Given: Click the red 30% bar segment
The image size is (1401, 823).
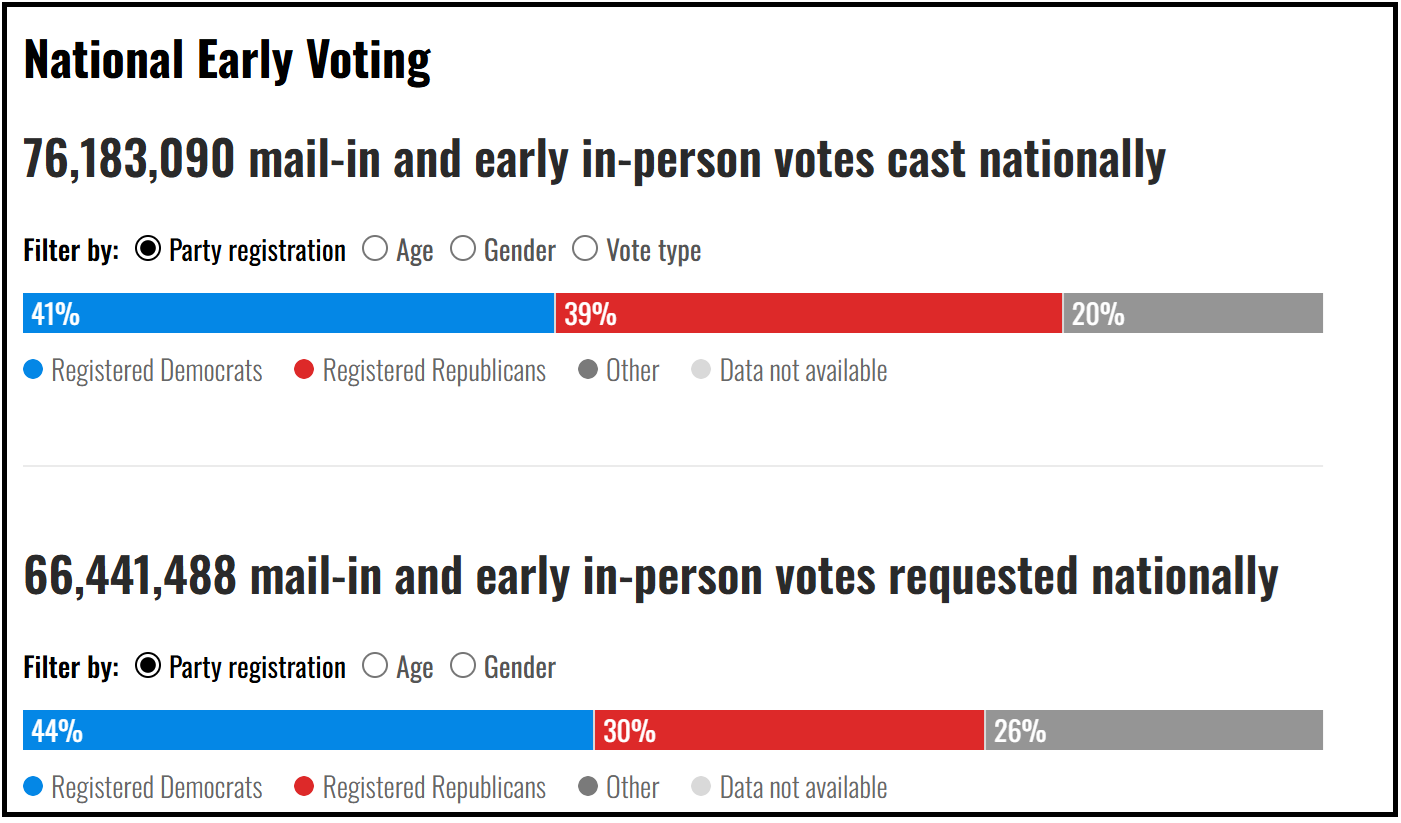Looking at the screenshot, I should (x=790, y=730).
